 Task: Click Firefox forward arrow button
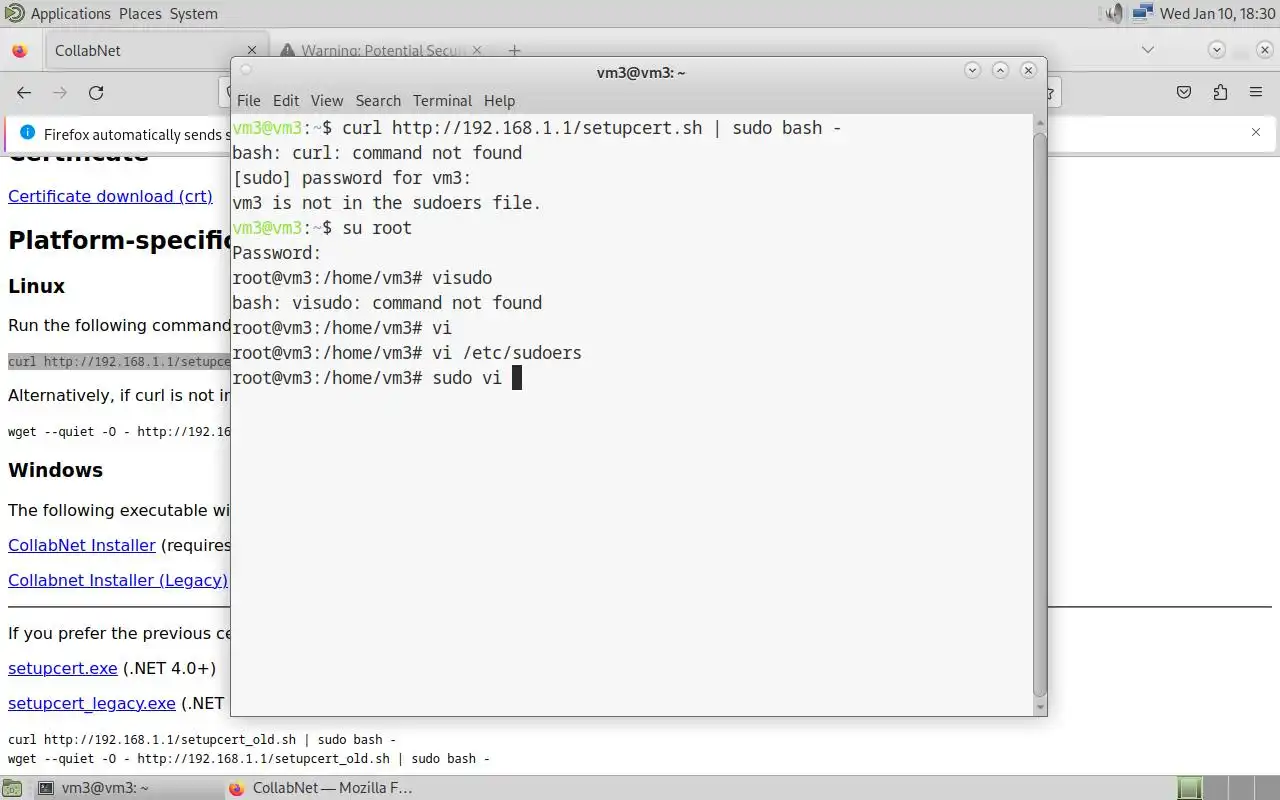coord(60,92)
